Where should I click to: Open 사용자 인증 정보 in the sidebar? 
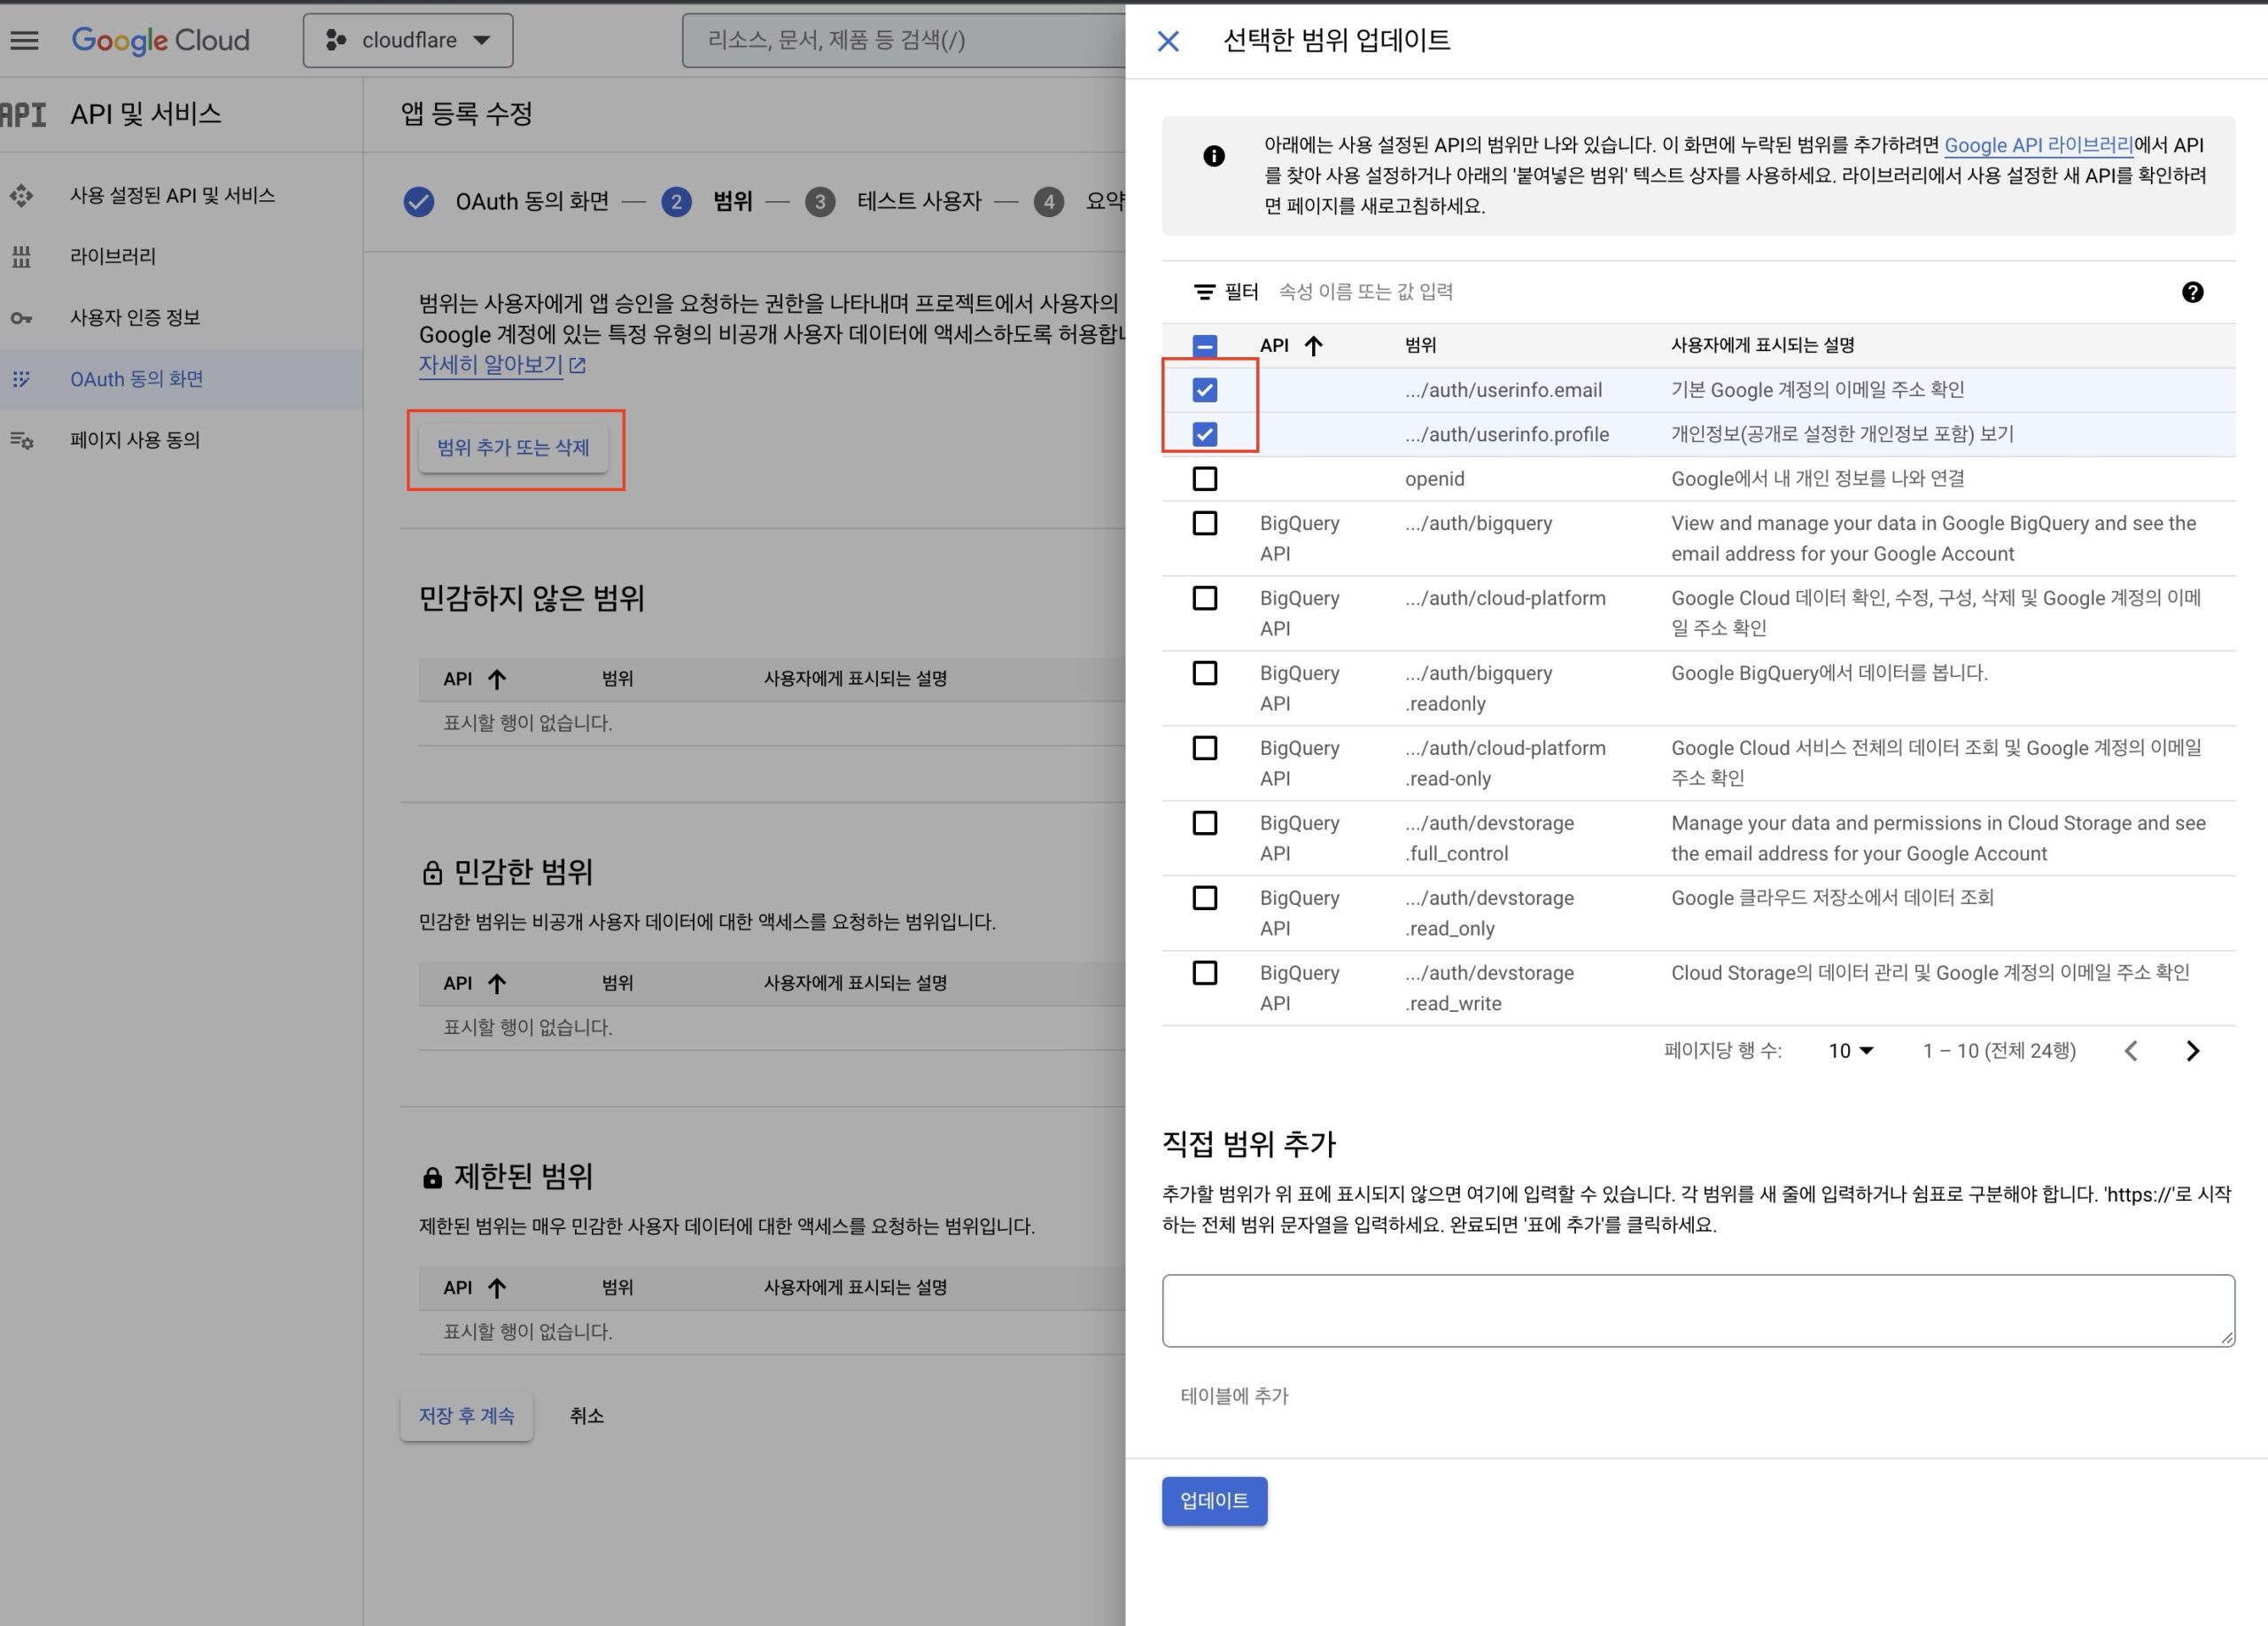tap(135, 318)
